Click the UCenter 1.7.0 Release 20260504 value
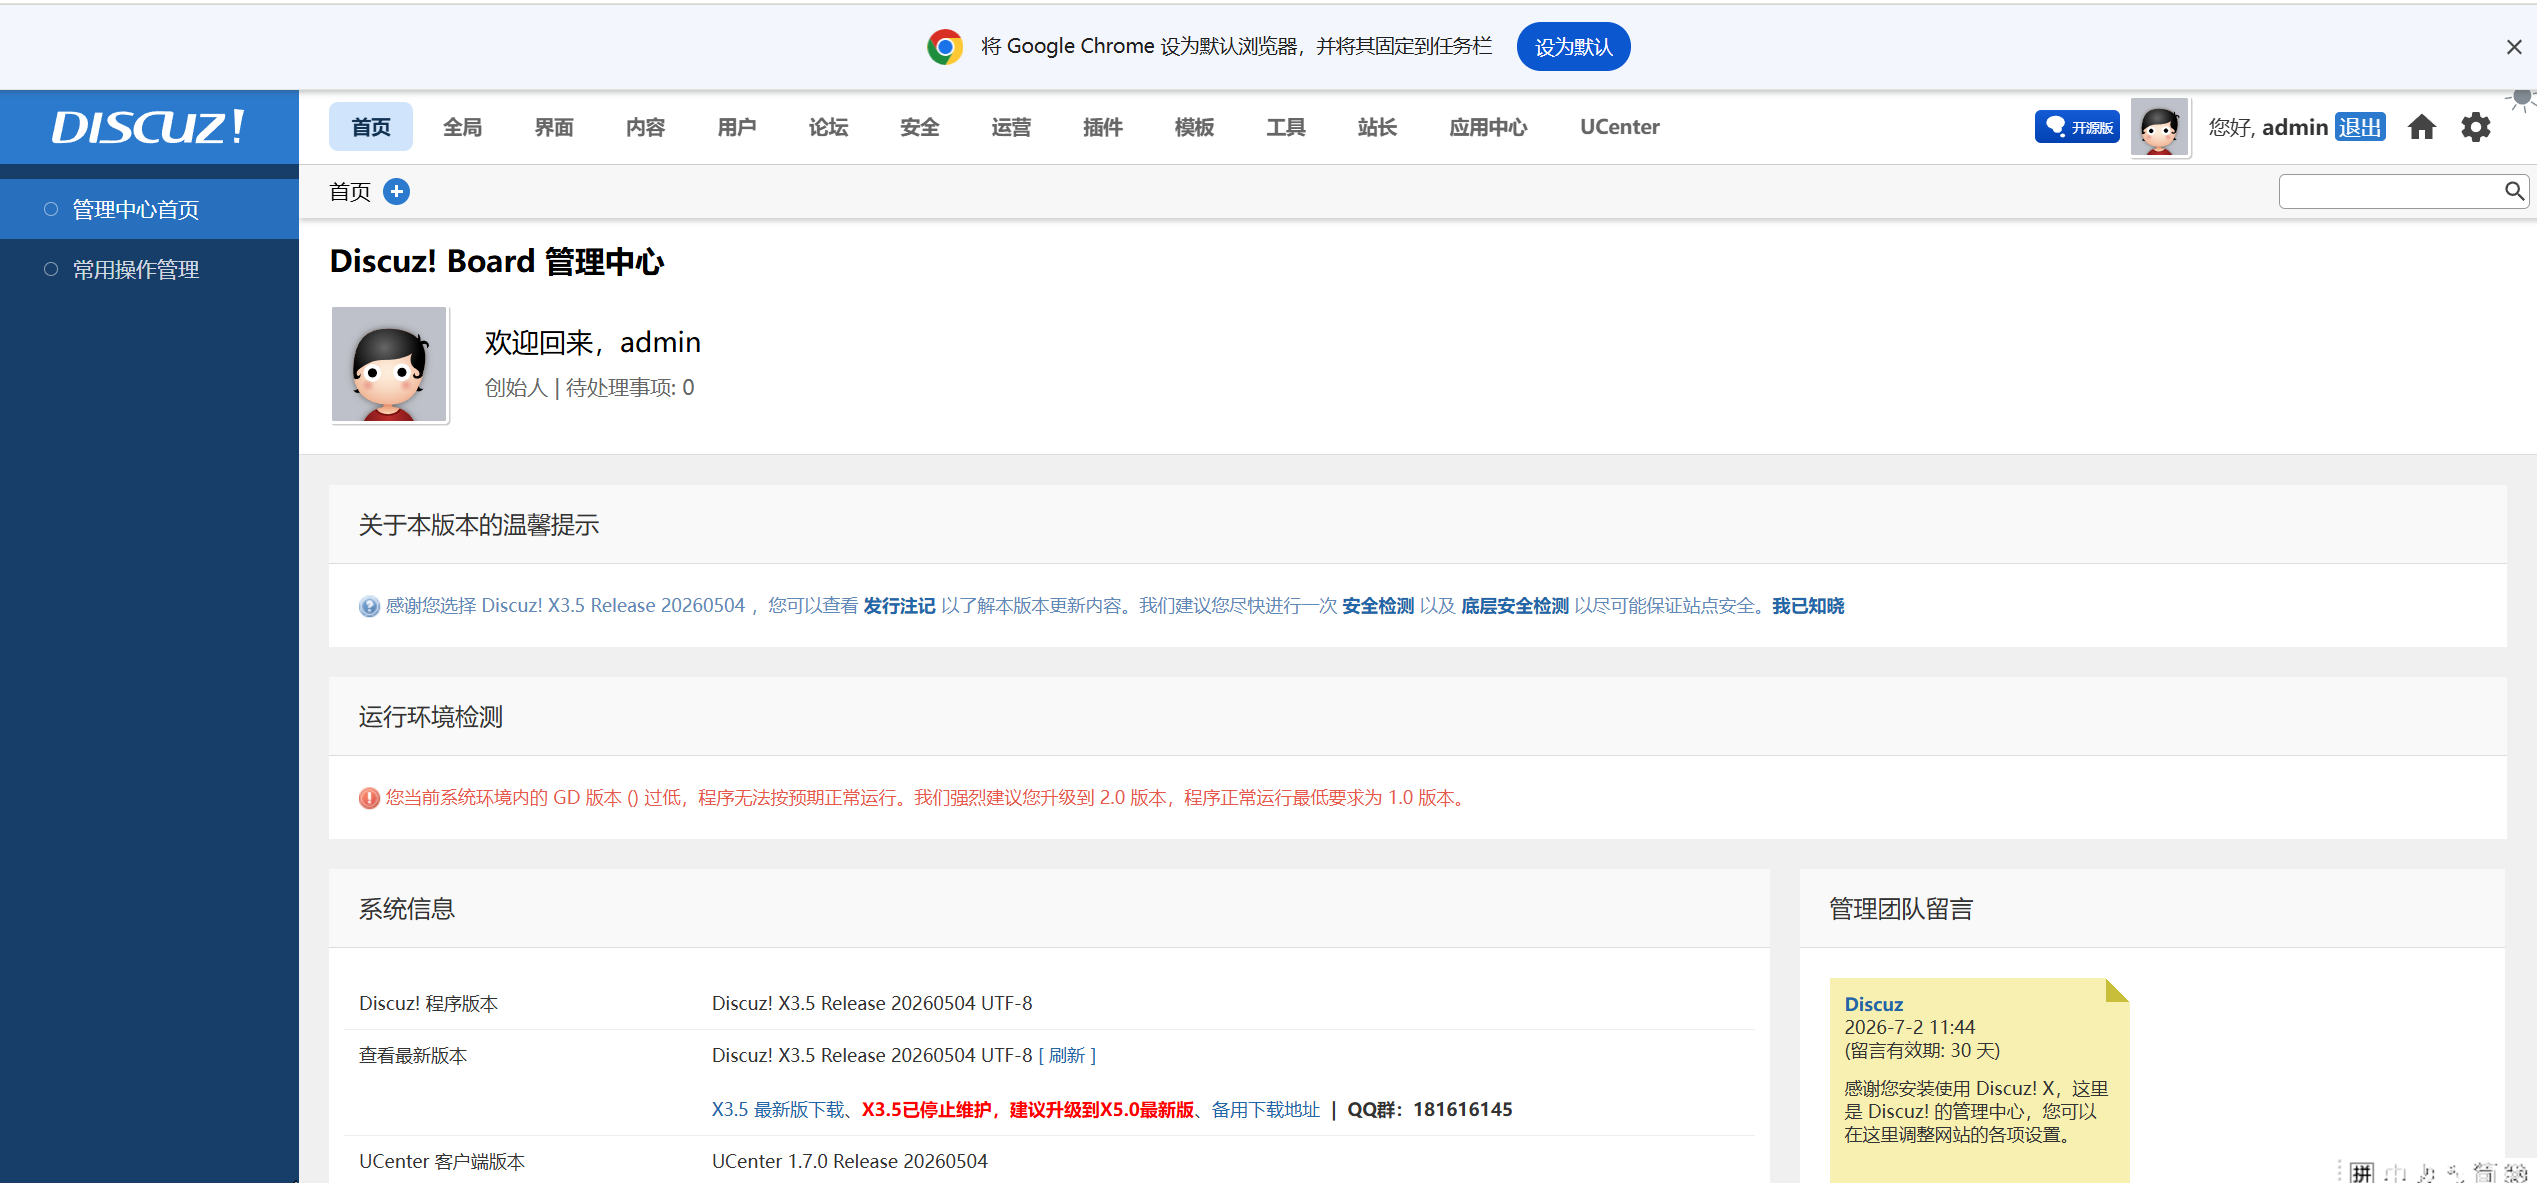This screenshot has height=1183, width=2537. tap(850, 1162)
